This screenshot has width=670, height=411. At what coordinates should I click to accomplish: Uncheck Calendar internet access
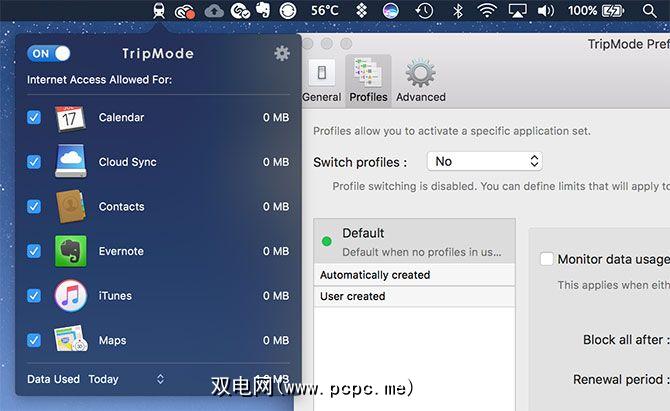34,117
